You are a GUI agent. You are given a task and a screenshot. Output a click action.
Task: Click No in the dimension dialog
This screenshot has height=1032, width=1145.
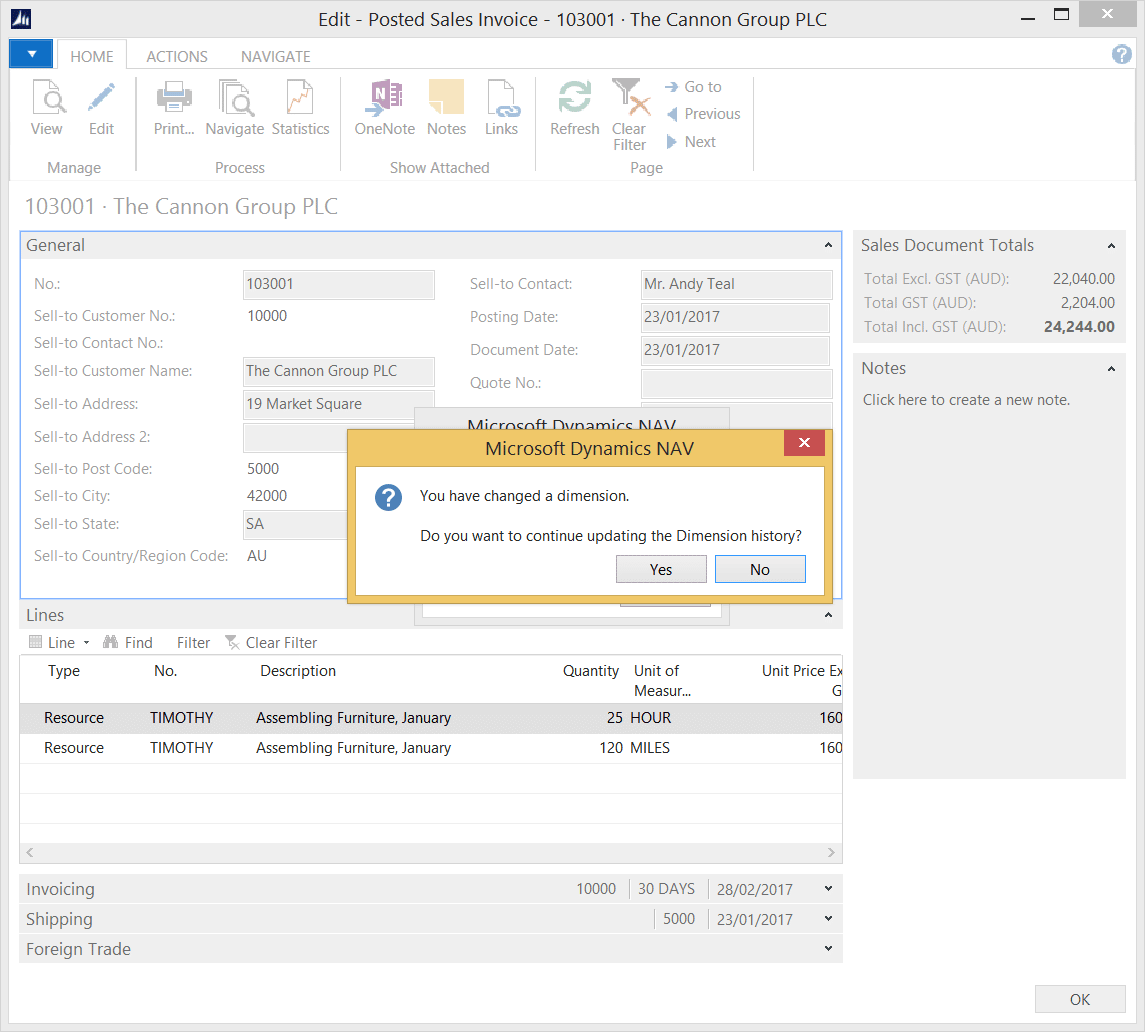(760, 570)
